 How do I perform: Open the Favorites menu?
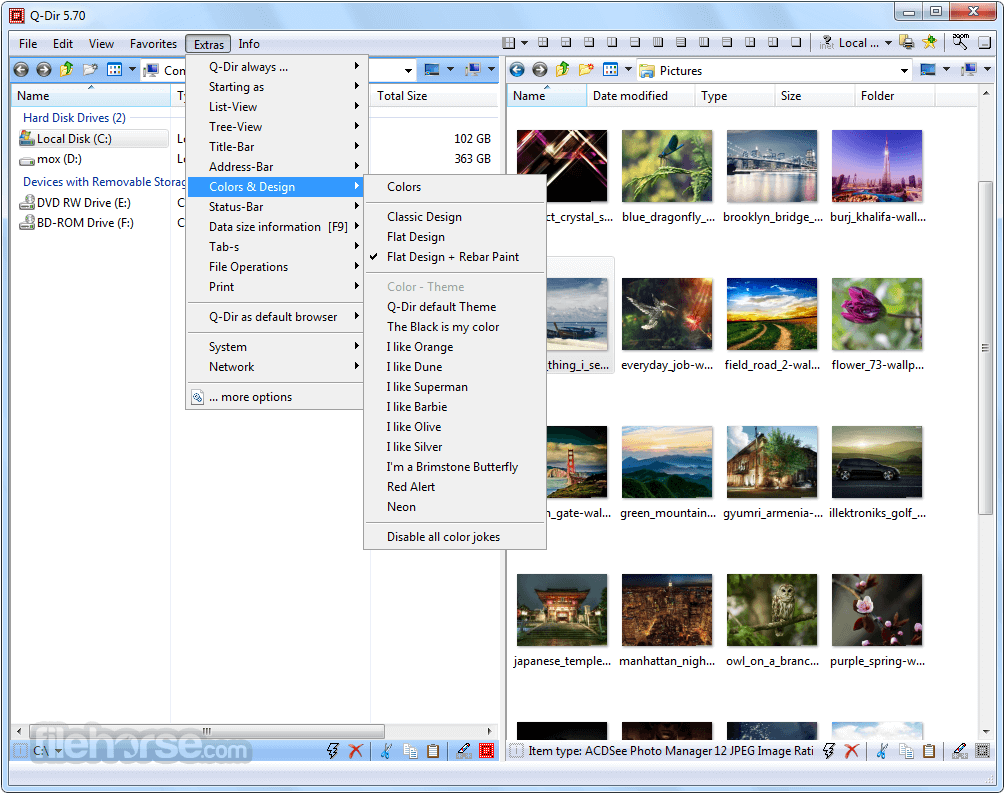click(153, 44)
